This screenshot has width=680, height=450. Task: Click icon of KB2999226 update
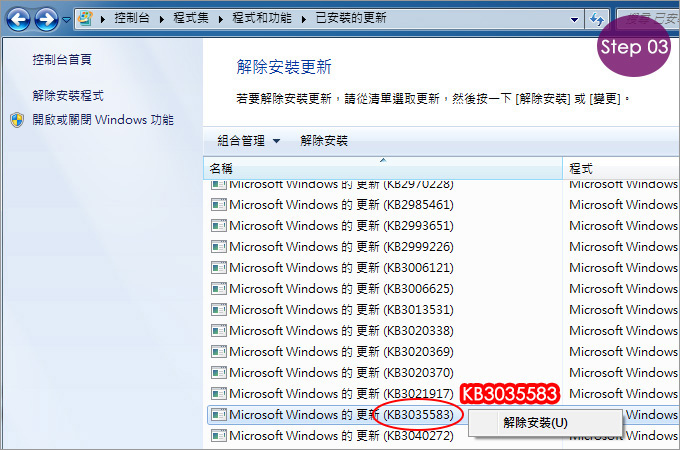click(219, 247)
